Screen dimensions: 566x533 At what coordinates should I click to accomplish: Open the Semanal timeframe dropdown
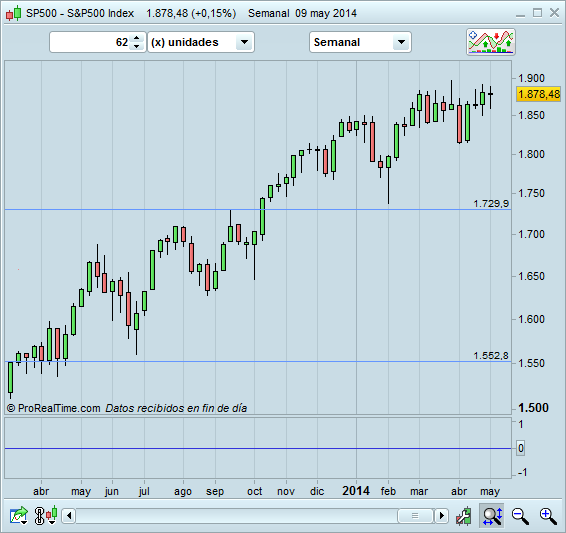(360, 42)
